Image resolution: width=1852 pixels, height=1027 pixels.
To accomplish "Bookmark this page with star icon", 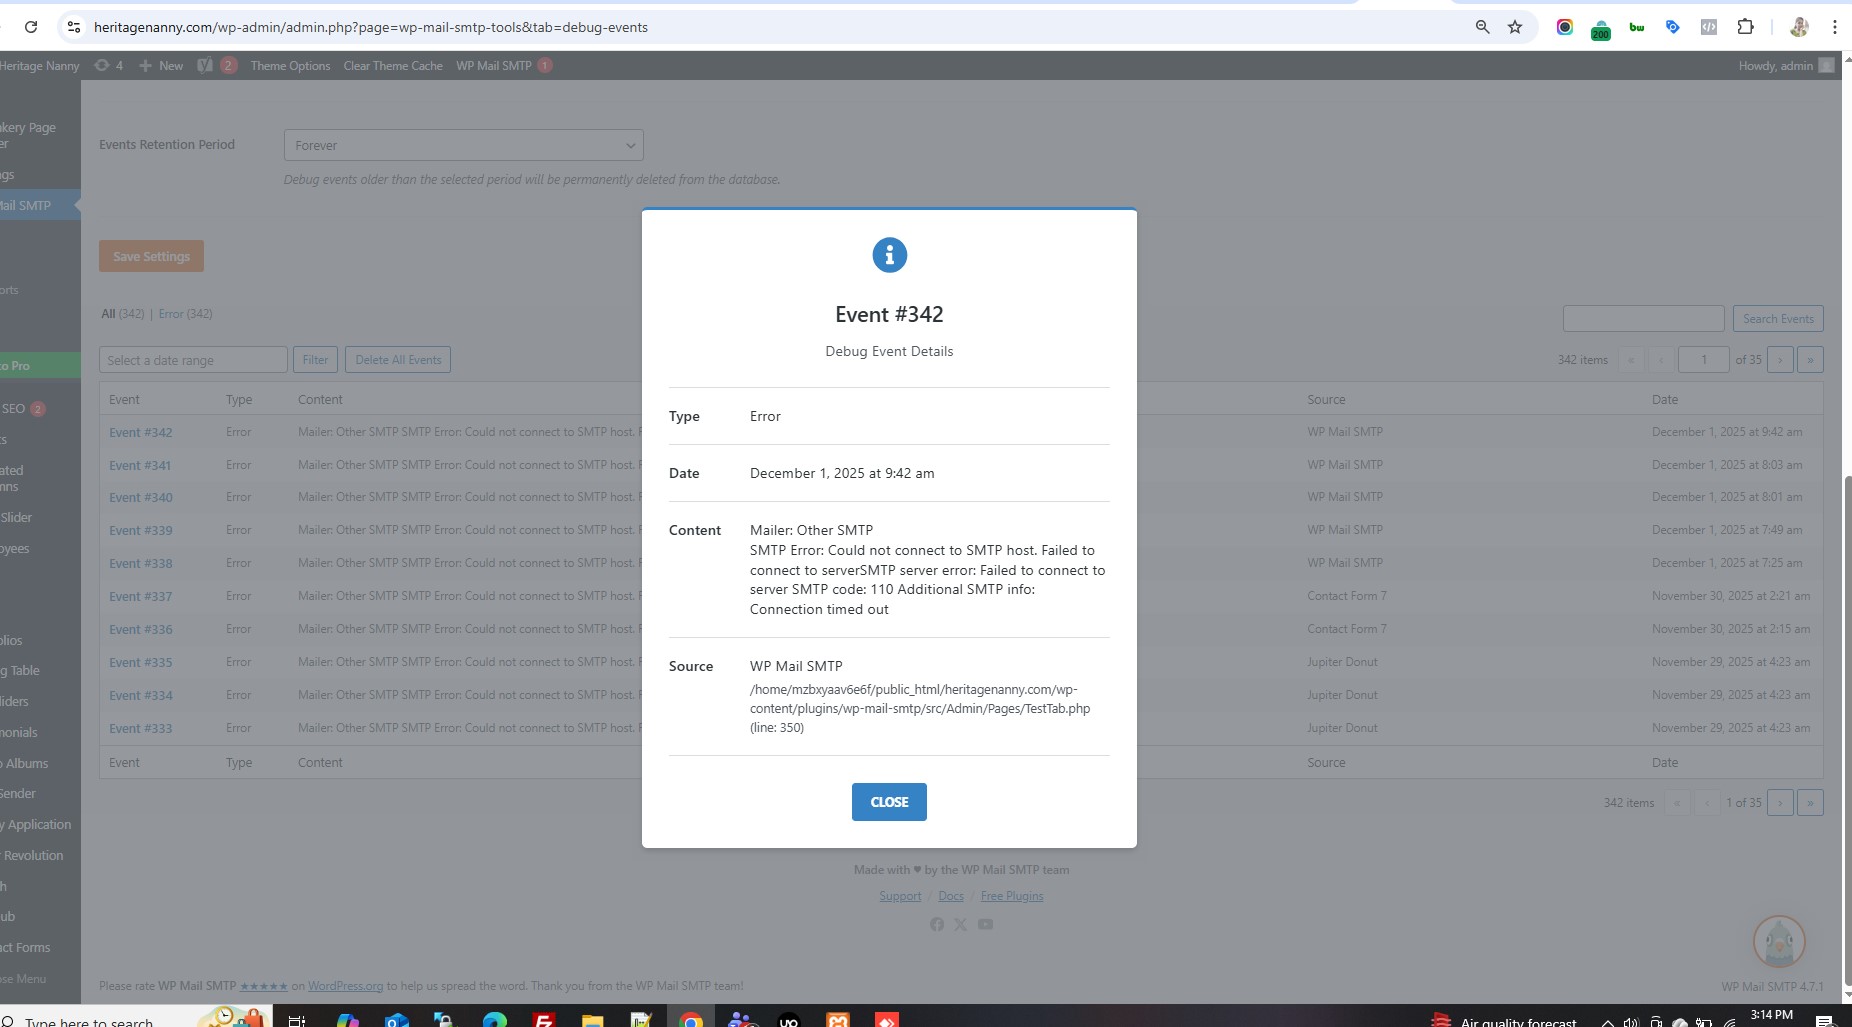I will [1515, 27].
